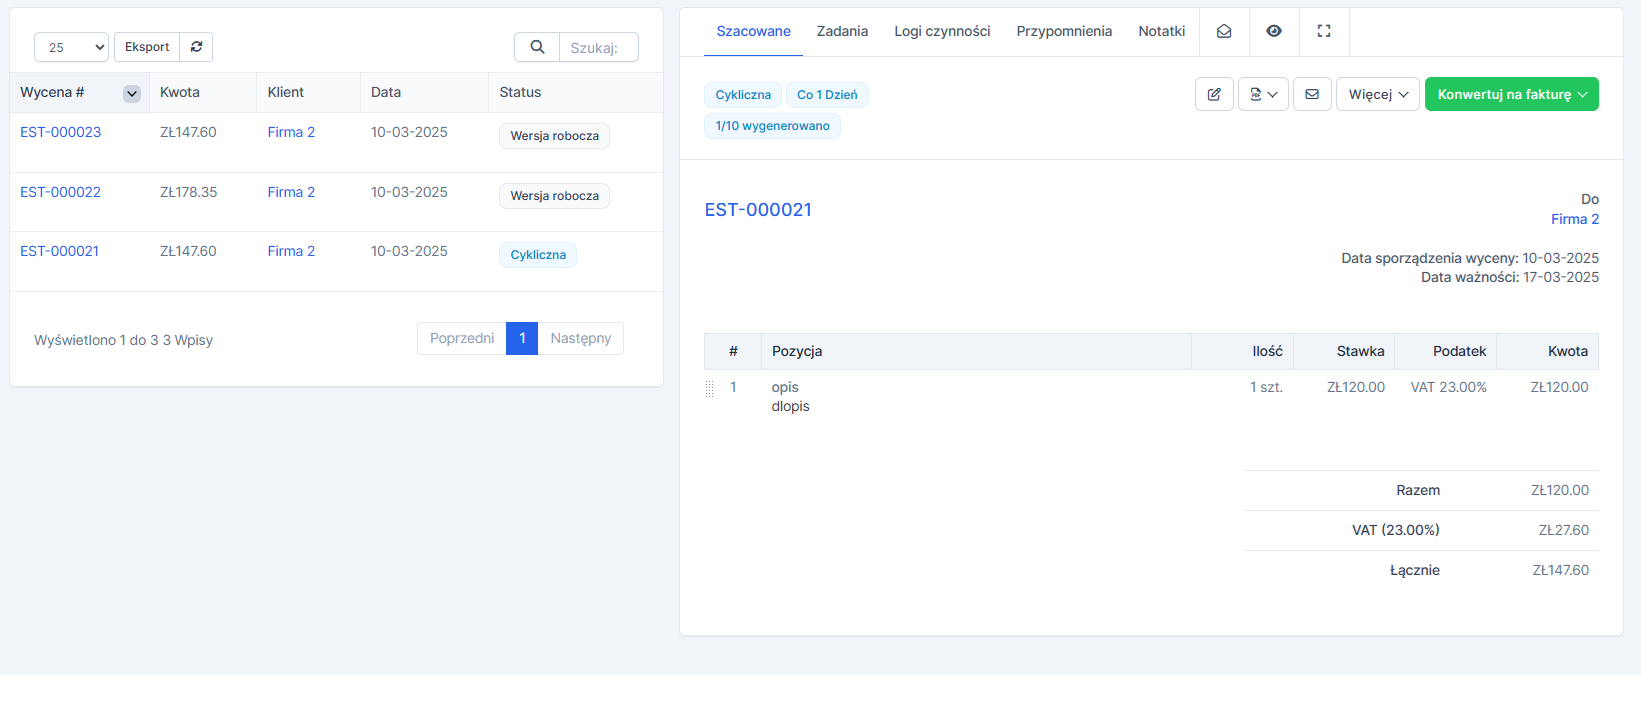Toggle sort arrow on Wycena # column
The height and width of the screenshot is (705, 1641).
[131, 93]
